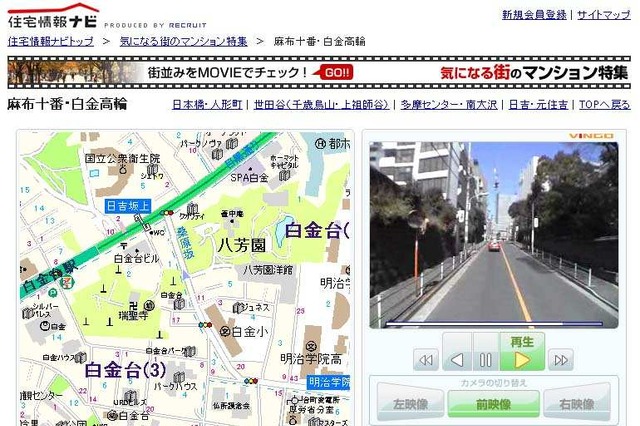This screenshot has height=426, width=640.
Task: Go to 住宅情報ナビトップ breadcrumb
Action: [x=51, y=41]
